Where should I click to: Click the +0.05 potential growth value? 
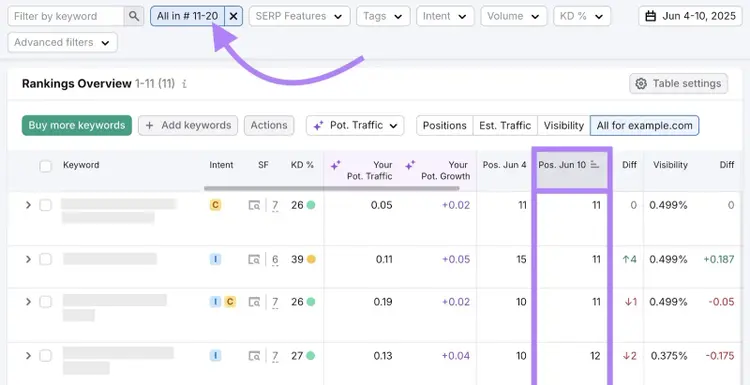[x=456, y=259]
